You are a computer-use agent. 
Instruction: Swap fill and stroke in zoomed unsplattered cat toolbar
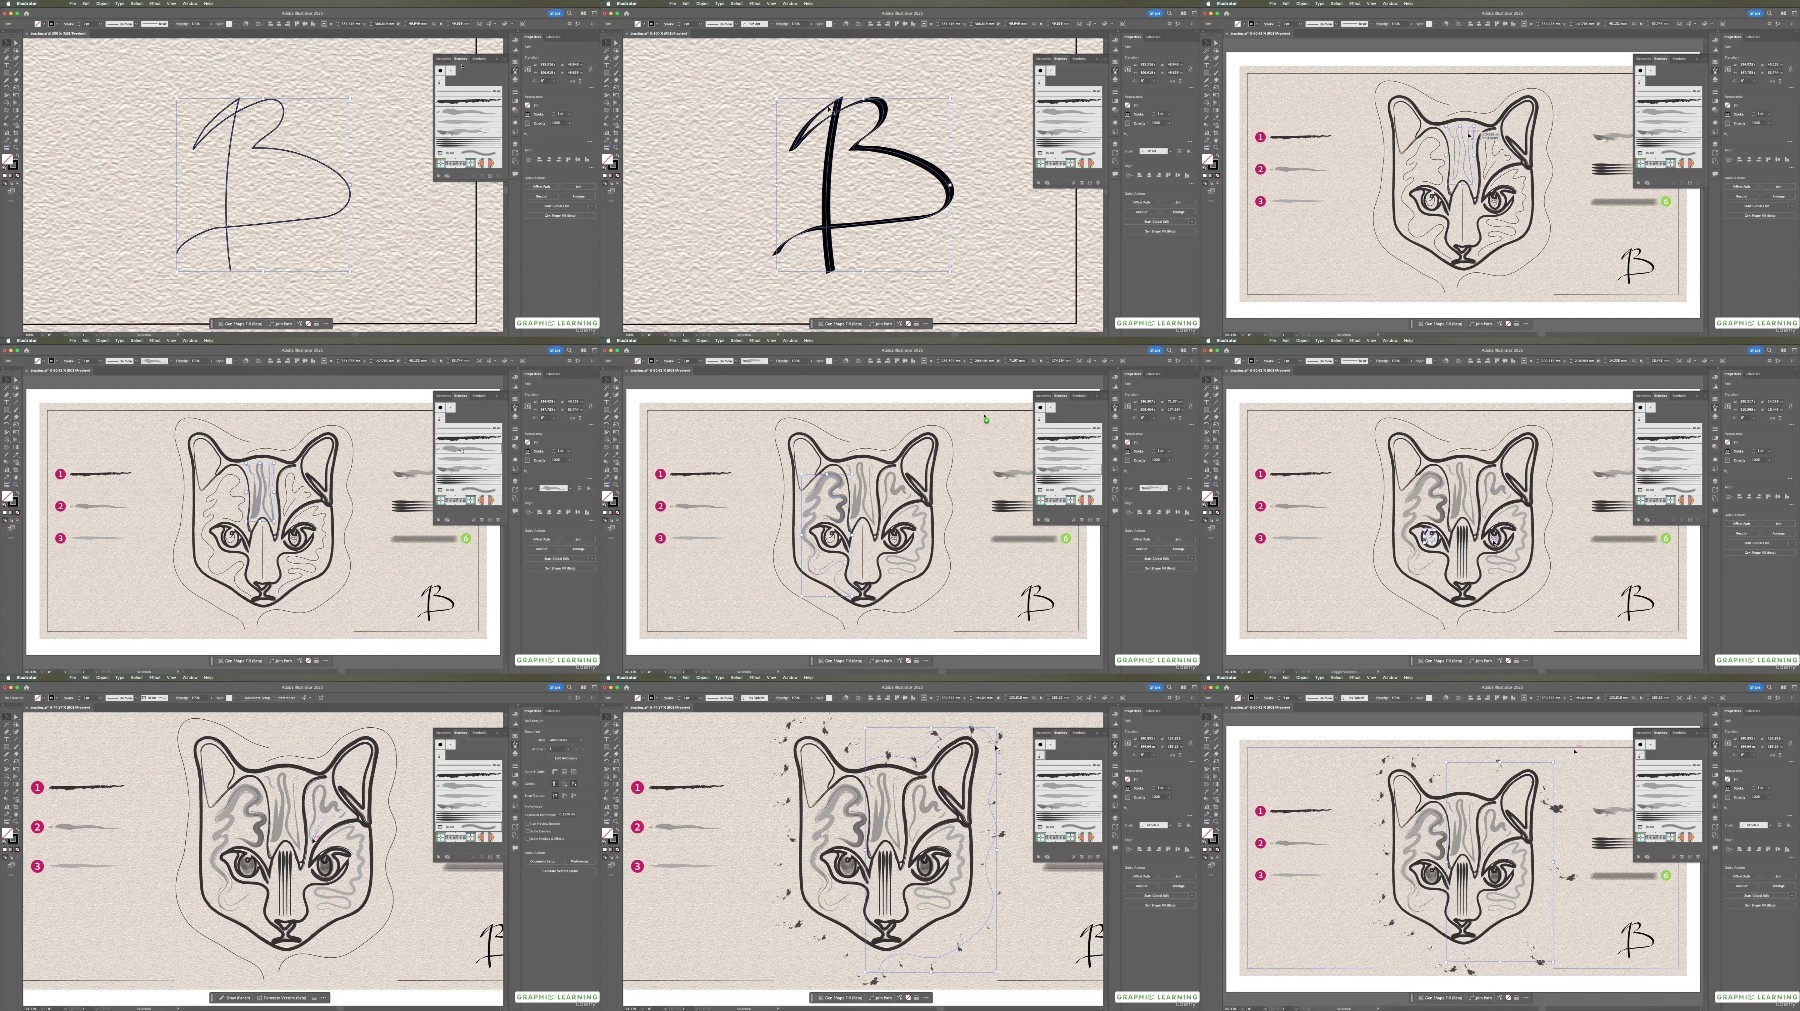17,830
